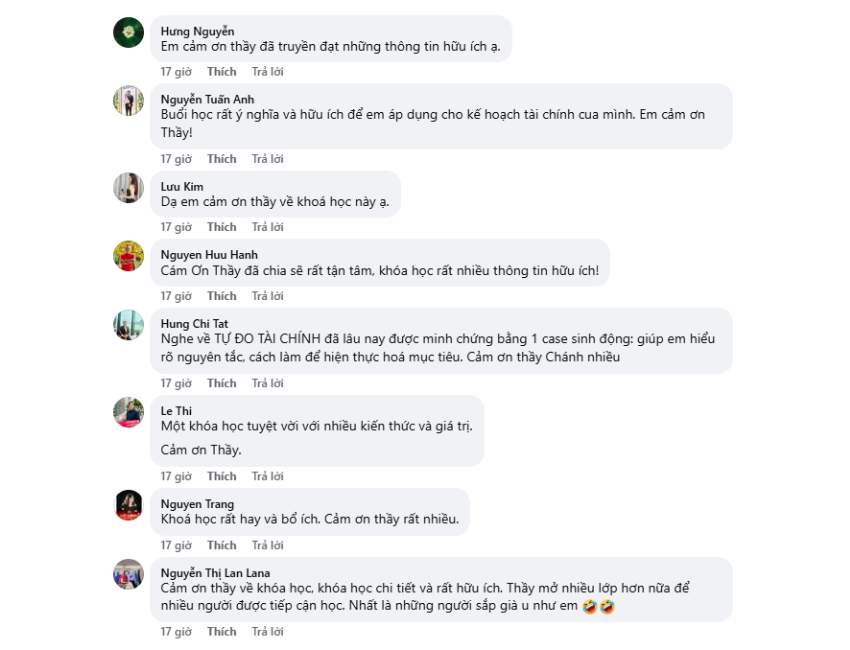
Task: Click 17 giờ timestamp below Nguyen Trang's comment
Action: click(176, 545)
